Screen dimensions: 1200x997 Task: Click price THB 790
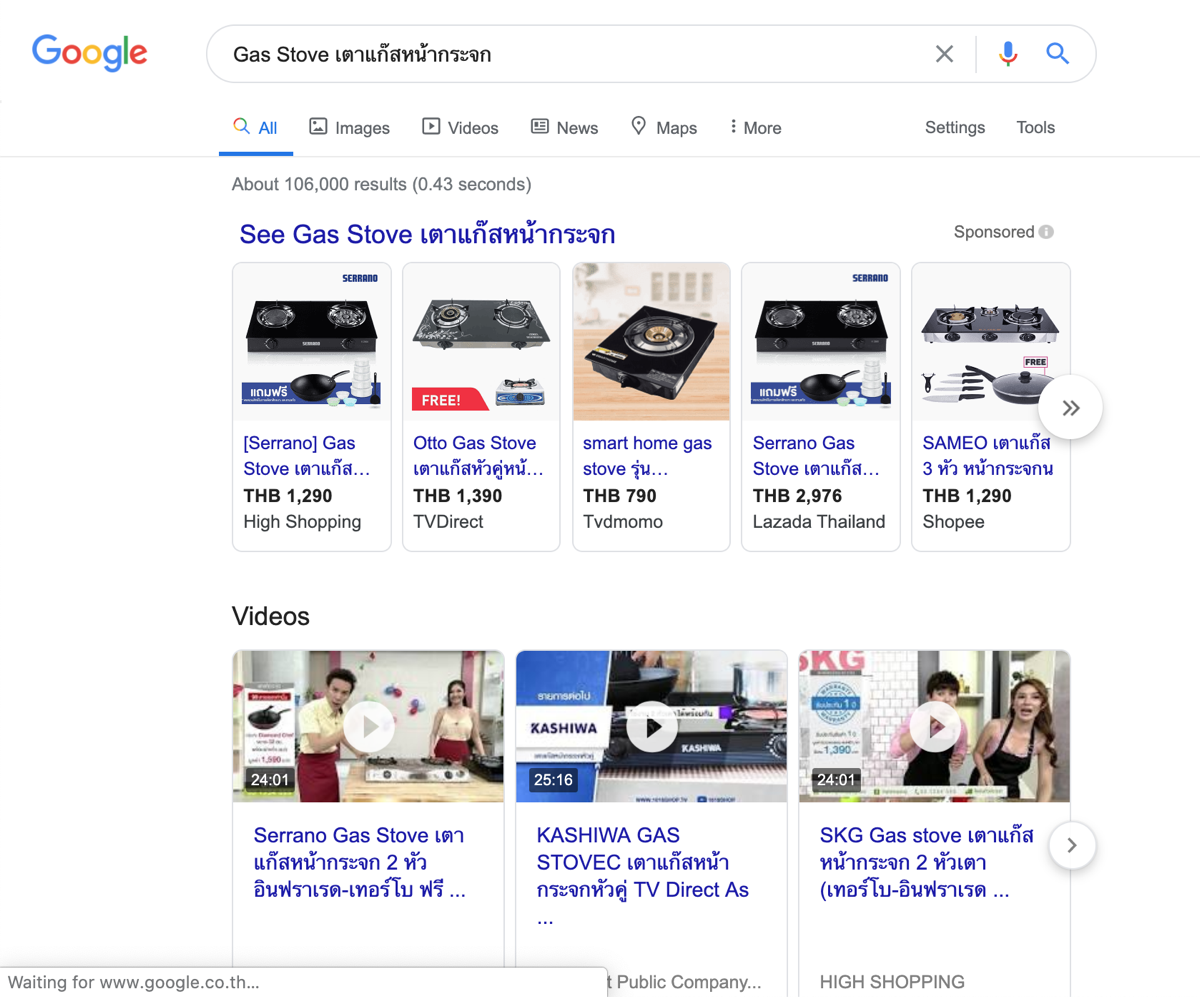[620, 496]
